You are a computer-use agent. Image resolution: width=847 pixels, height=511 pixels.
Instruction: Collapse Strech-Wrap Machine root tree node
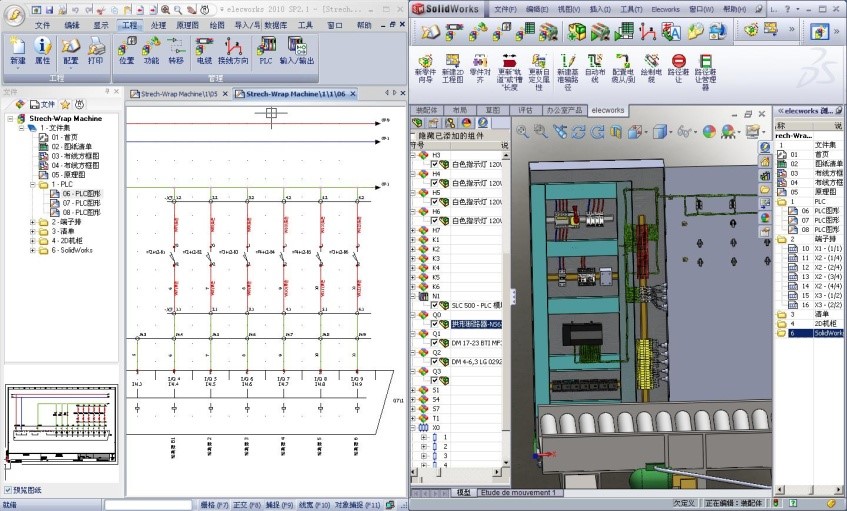click(x=10, y=119)
